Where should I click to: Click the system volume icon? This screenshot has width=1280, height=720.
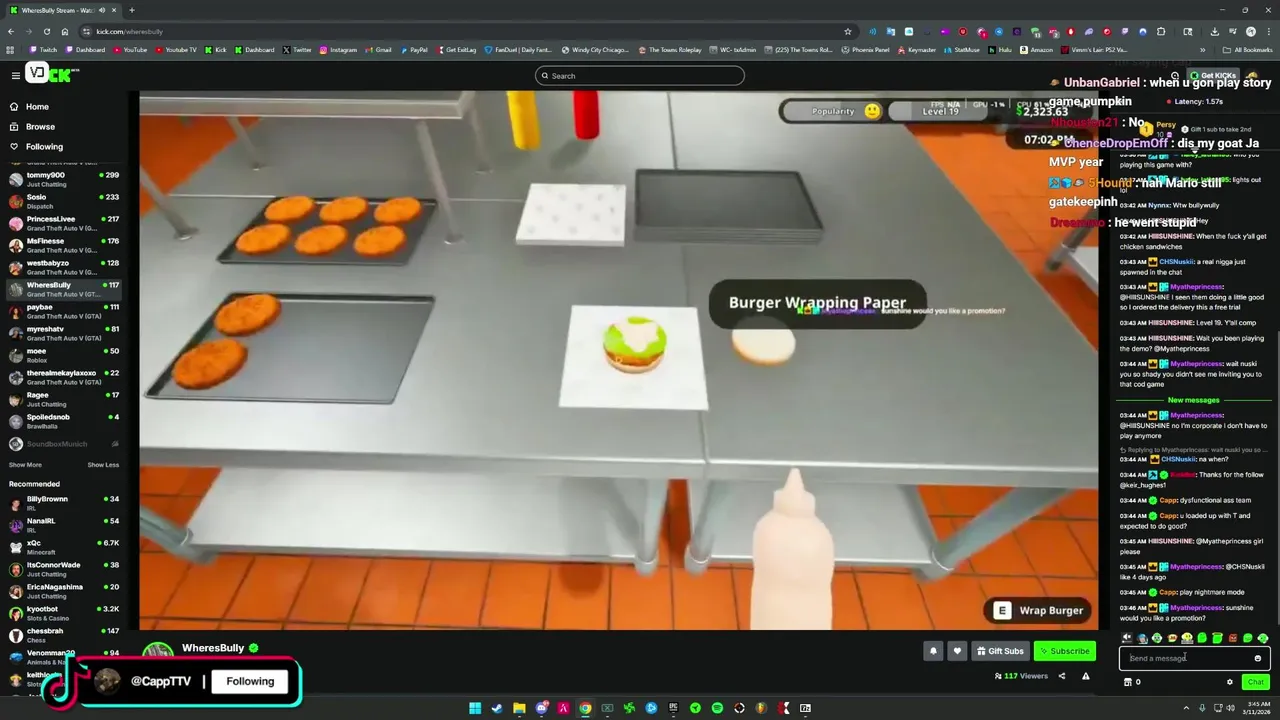click(x=1230, y=708)
